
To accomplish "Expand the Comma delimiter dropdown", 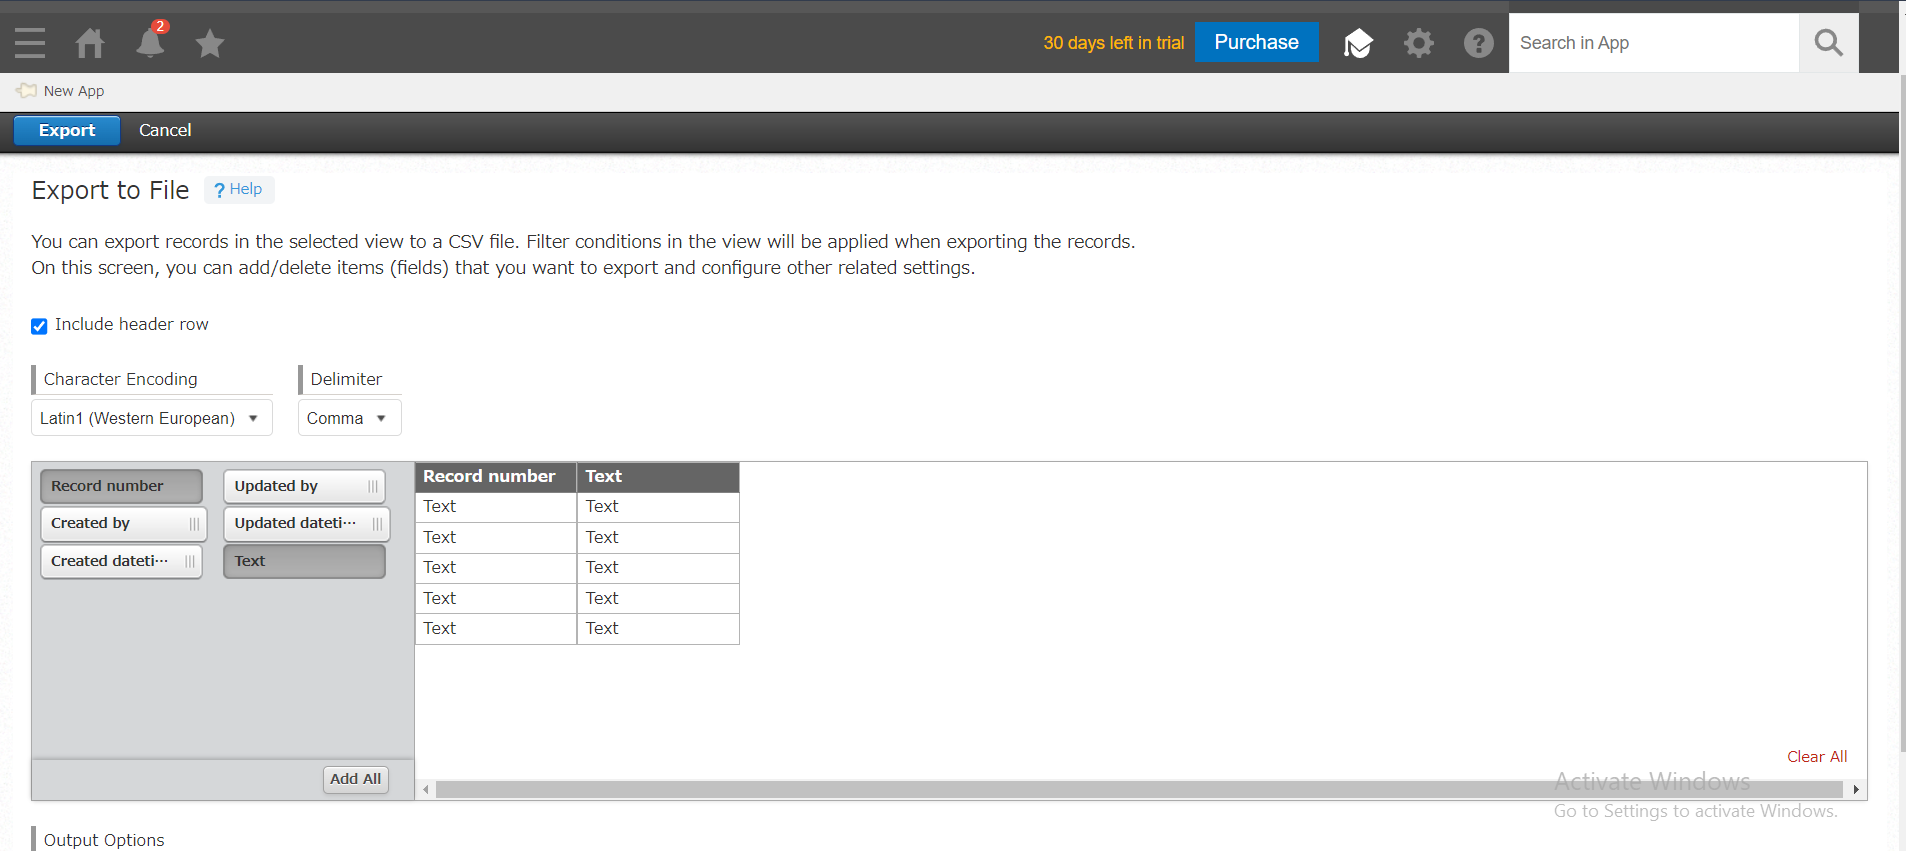I will [x=349, y=418].
